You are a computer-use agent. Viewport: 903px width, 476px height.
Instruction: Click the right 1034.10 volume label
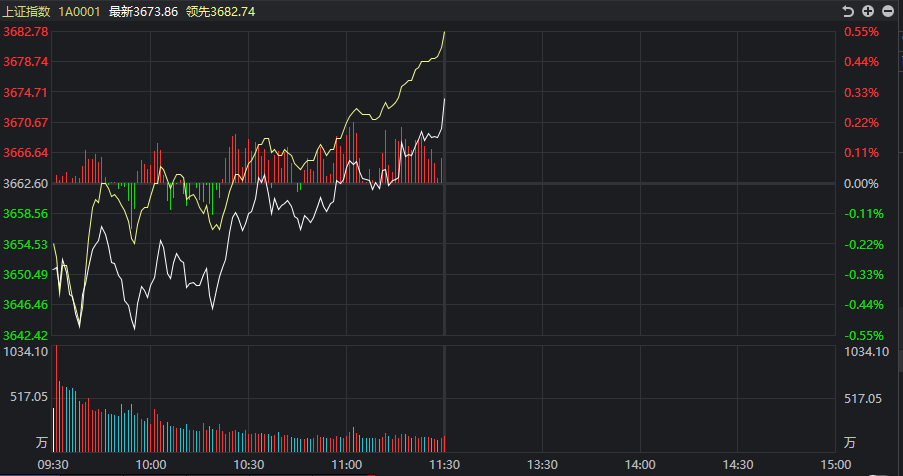tap(867, 352)
